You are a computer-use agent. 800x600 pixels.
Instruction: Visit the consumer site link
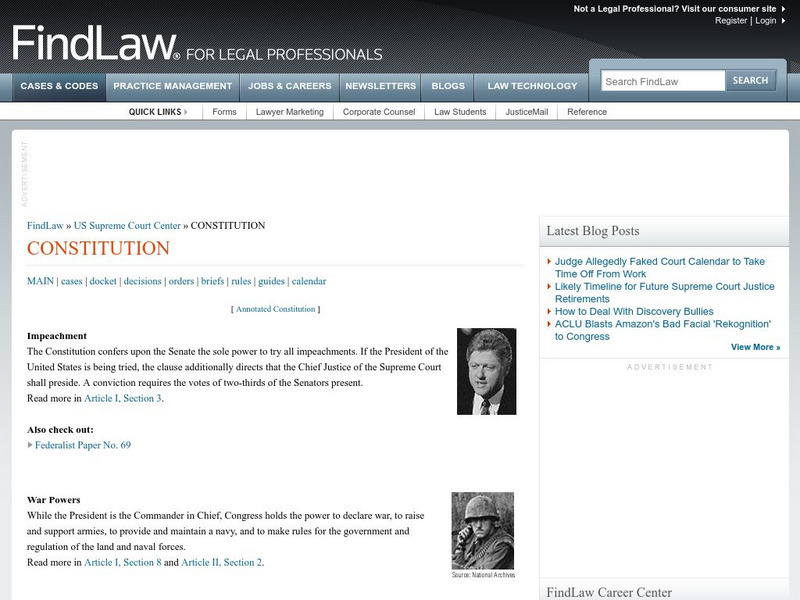674,9
